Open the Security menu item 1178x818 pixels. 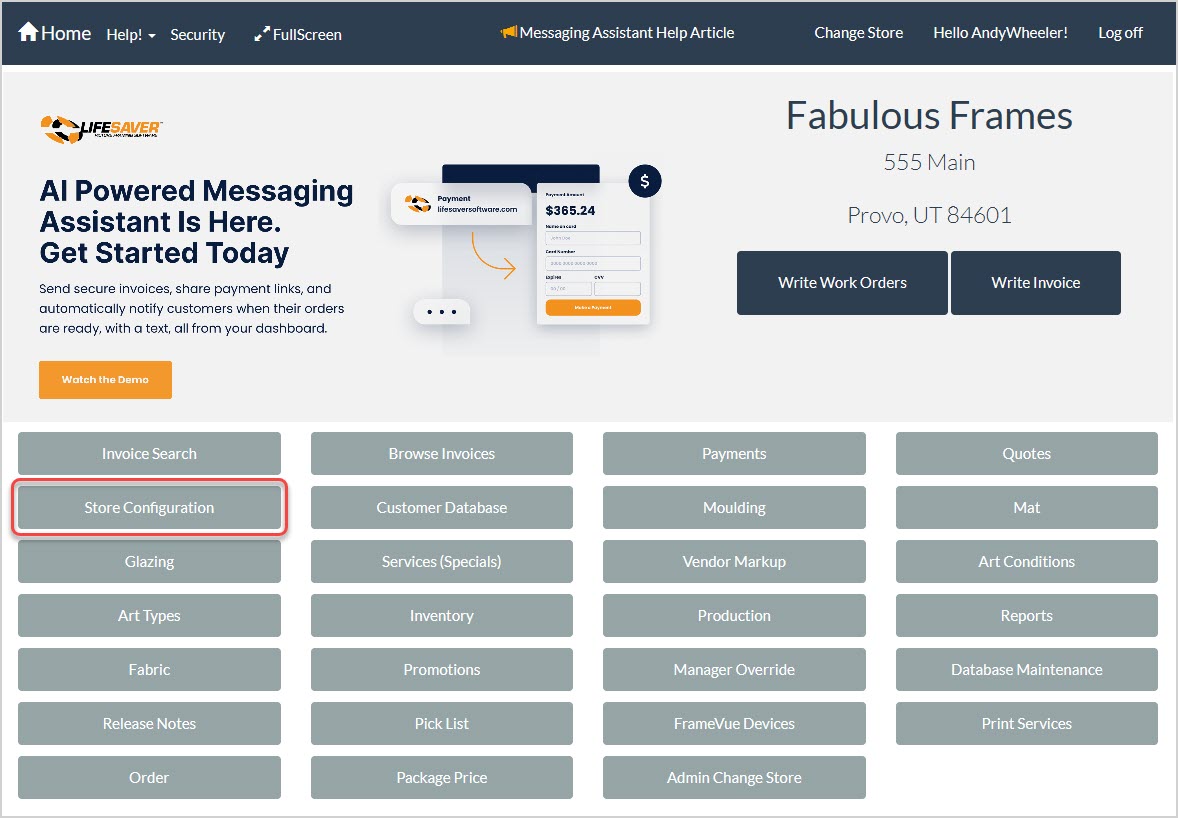(197, 34)
